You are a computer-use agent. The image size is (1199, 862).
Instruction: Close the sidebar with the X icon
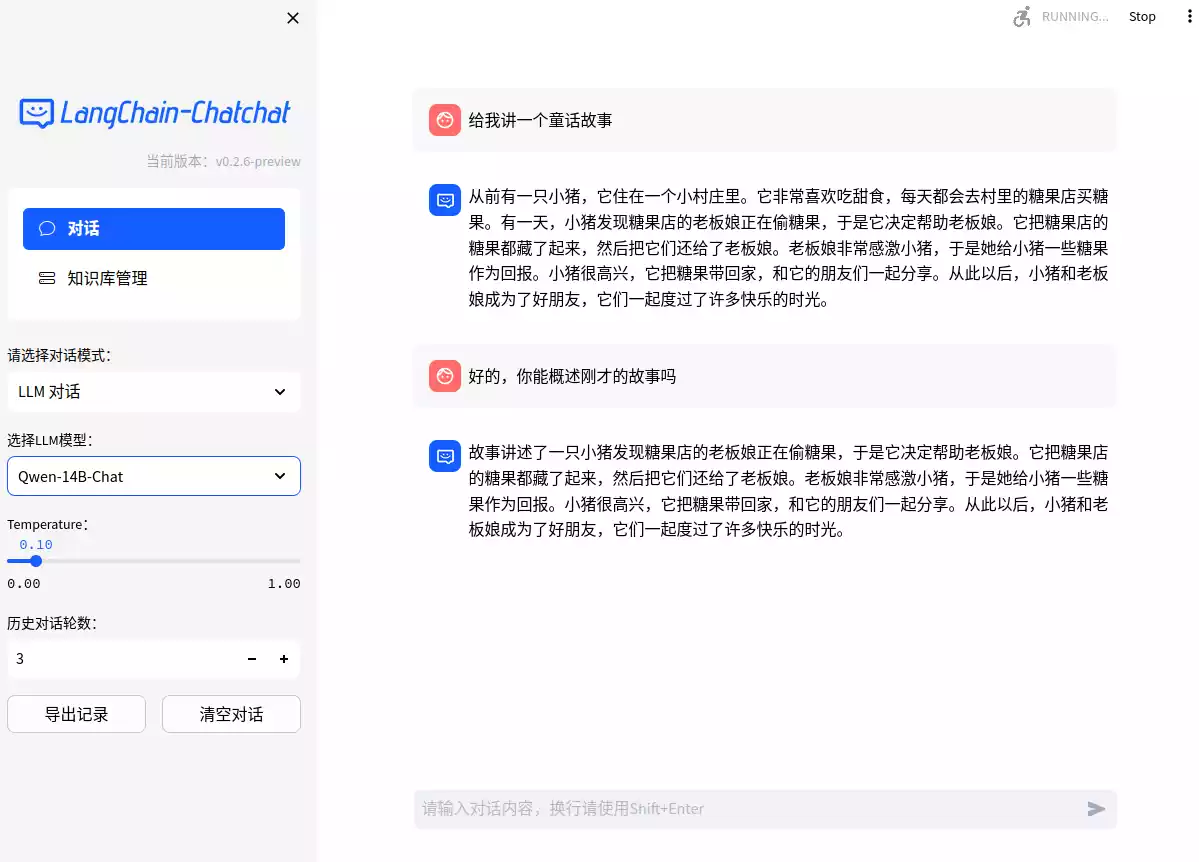(293, 18)
